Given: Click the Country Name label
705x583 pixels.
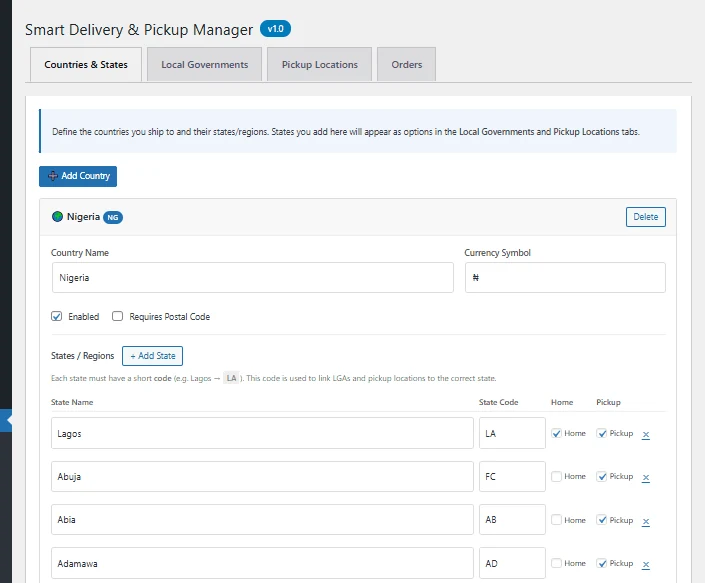Looking at the screenshot, I should (x=80, y=253).
